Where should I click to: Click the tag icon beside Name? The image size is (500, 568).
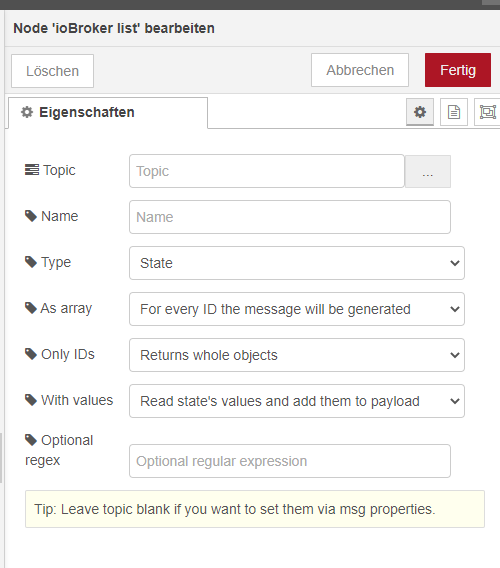tap(31, 216)
